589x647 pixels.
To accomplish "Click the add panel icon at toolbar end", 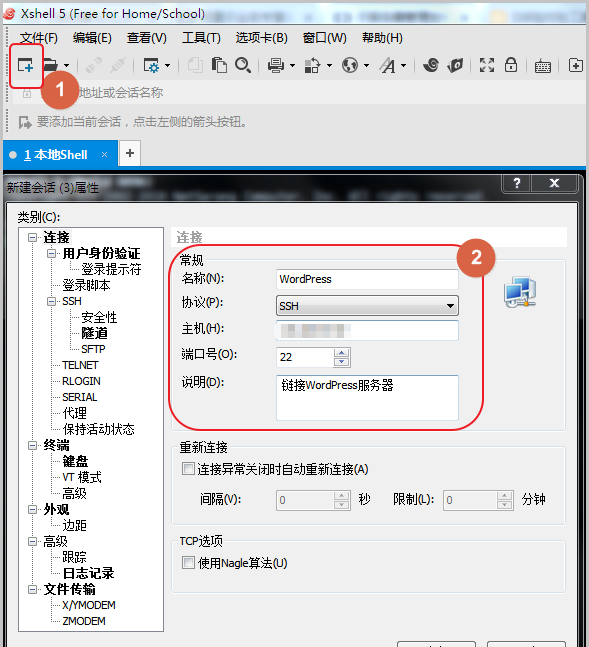I will [575, 65].
